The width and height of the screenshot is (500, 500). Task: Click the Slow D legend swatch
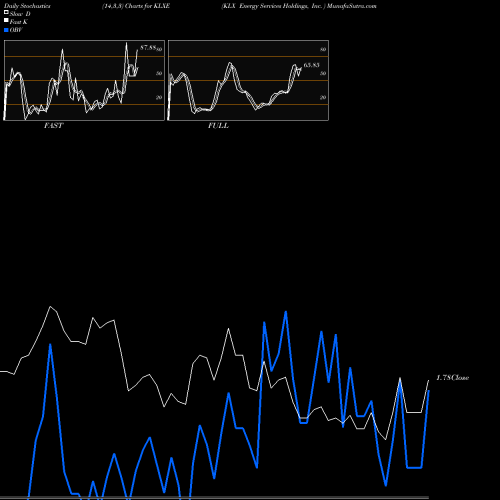[x=6, y=12]
